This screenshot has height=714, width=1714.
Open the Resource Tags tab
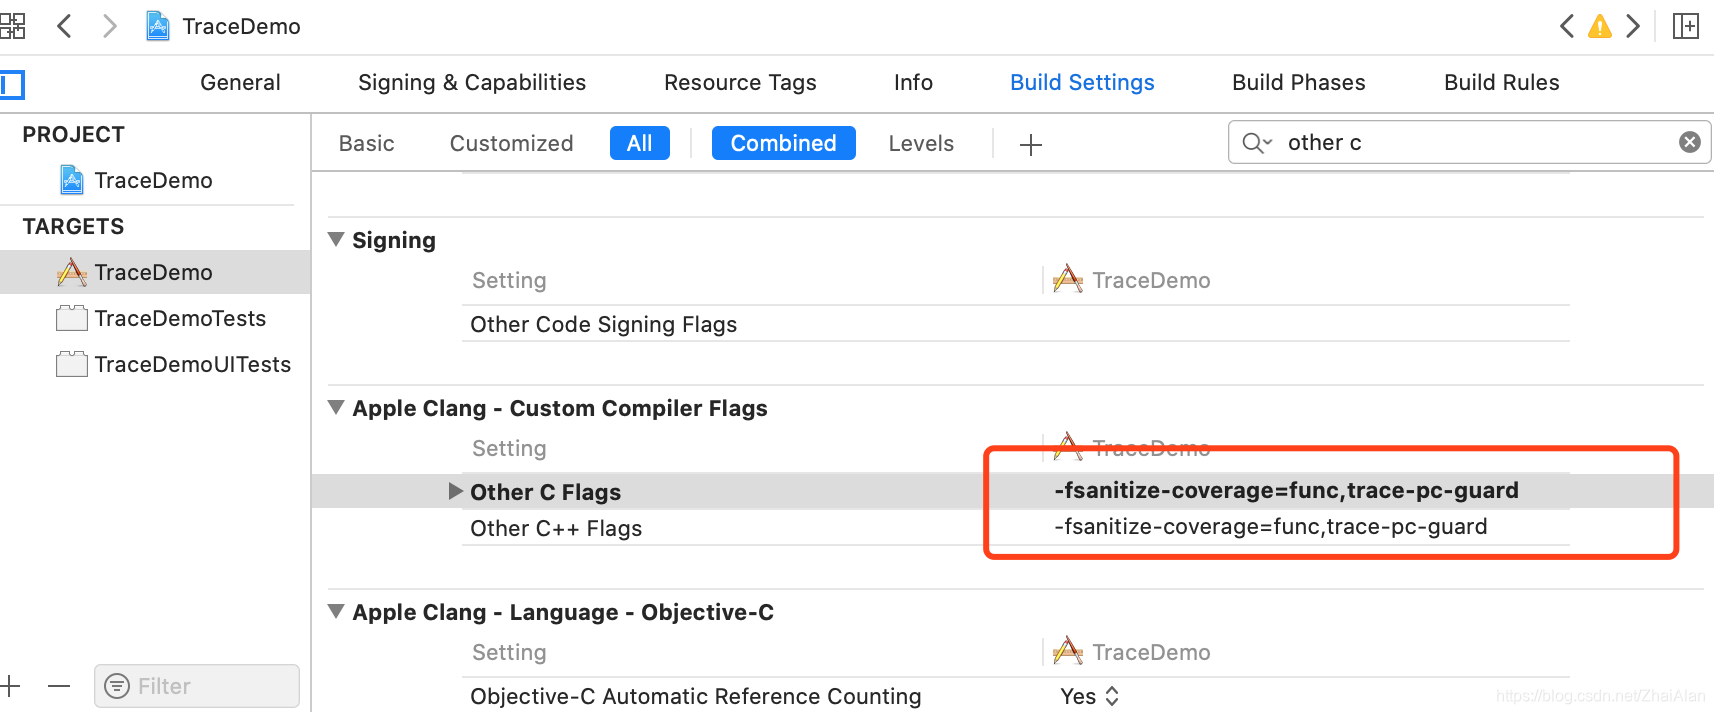pyautogui.click(x=740, y=83)
